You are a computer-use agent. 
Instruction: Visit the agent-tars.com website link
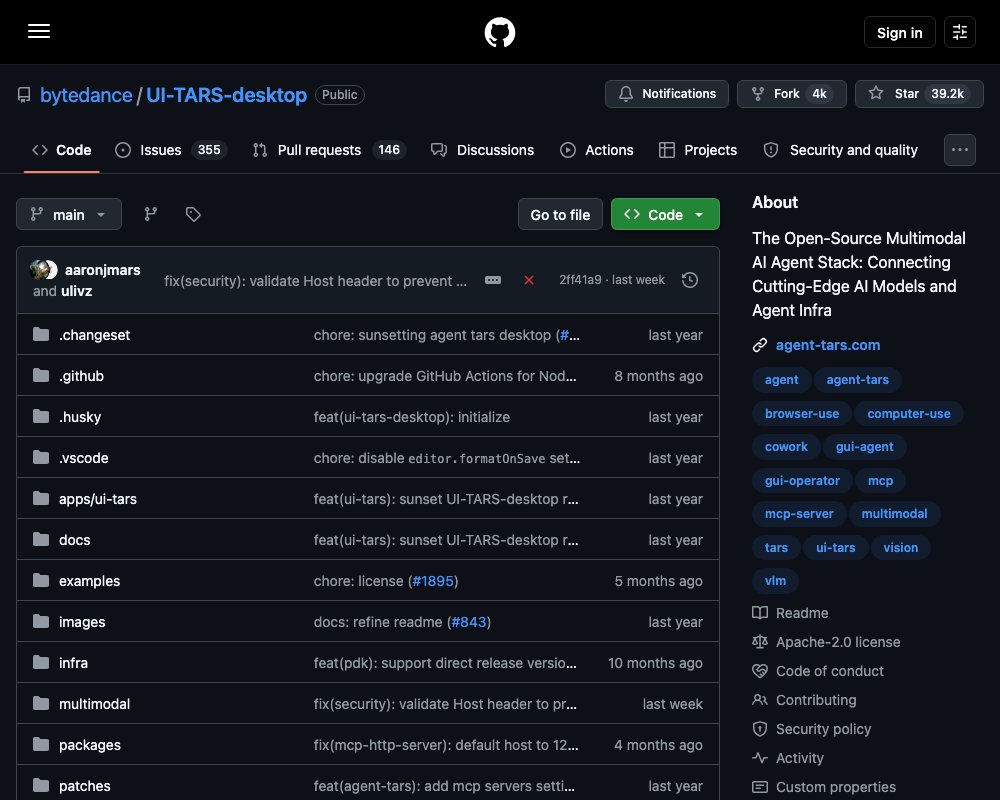[x=828, y=345]
